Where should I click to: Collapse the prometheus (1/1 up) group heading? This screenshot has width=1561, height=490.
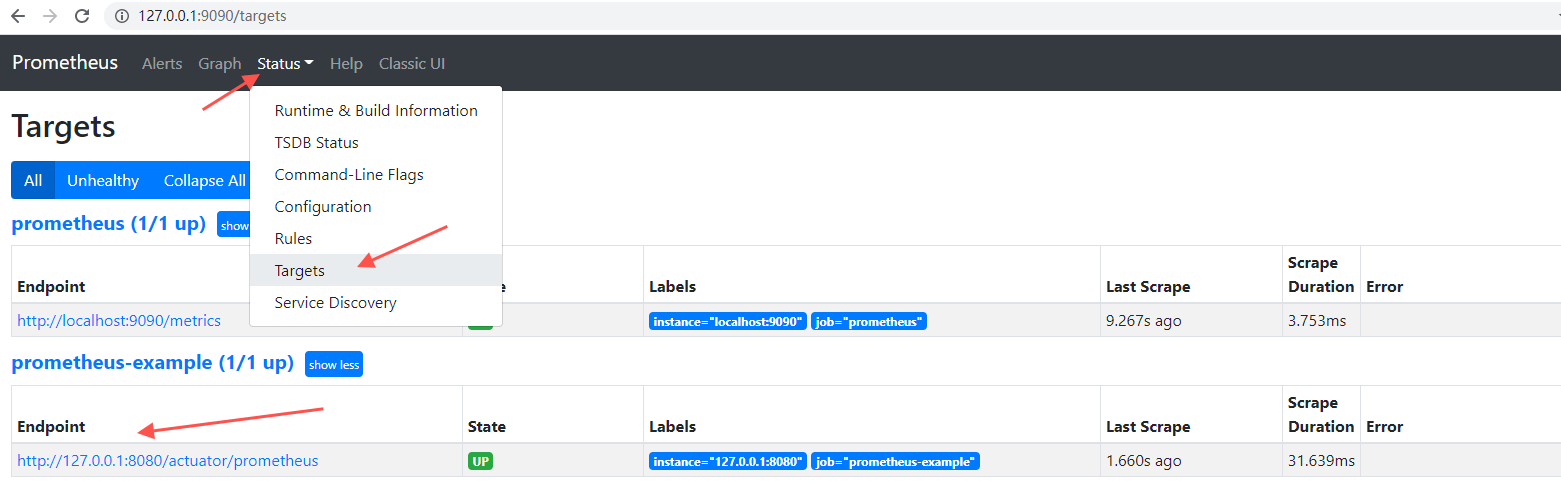coord(108,223)
